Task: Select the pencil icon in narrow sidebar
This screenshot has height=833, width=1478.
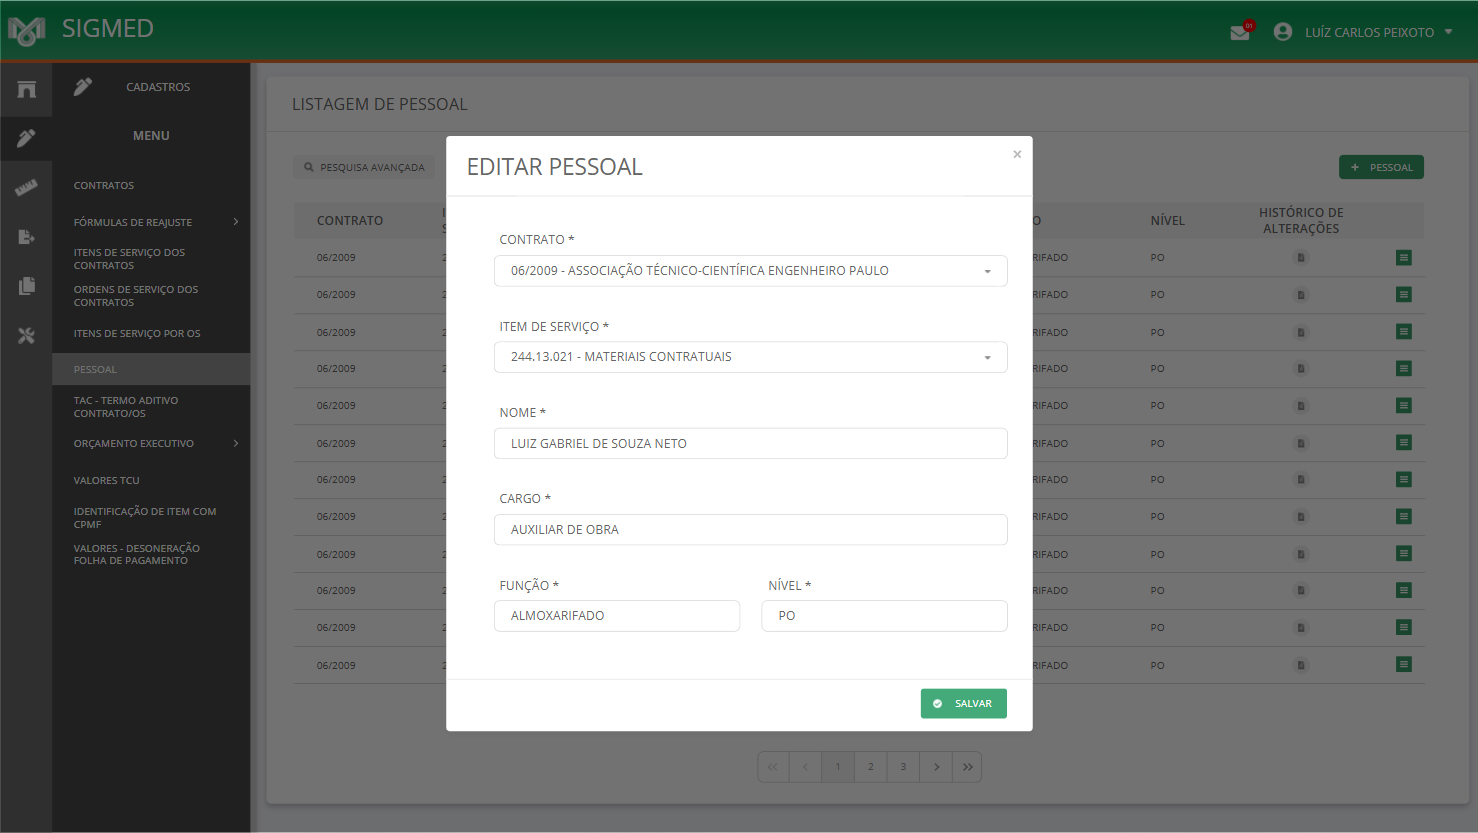Action: coord(26,138)
